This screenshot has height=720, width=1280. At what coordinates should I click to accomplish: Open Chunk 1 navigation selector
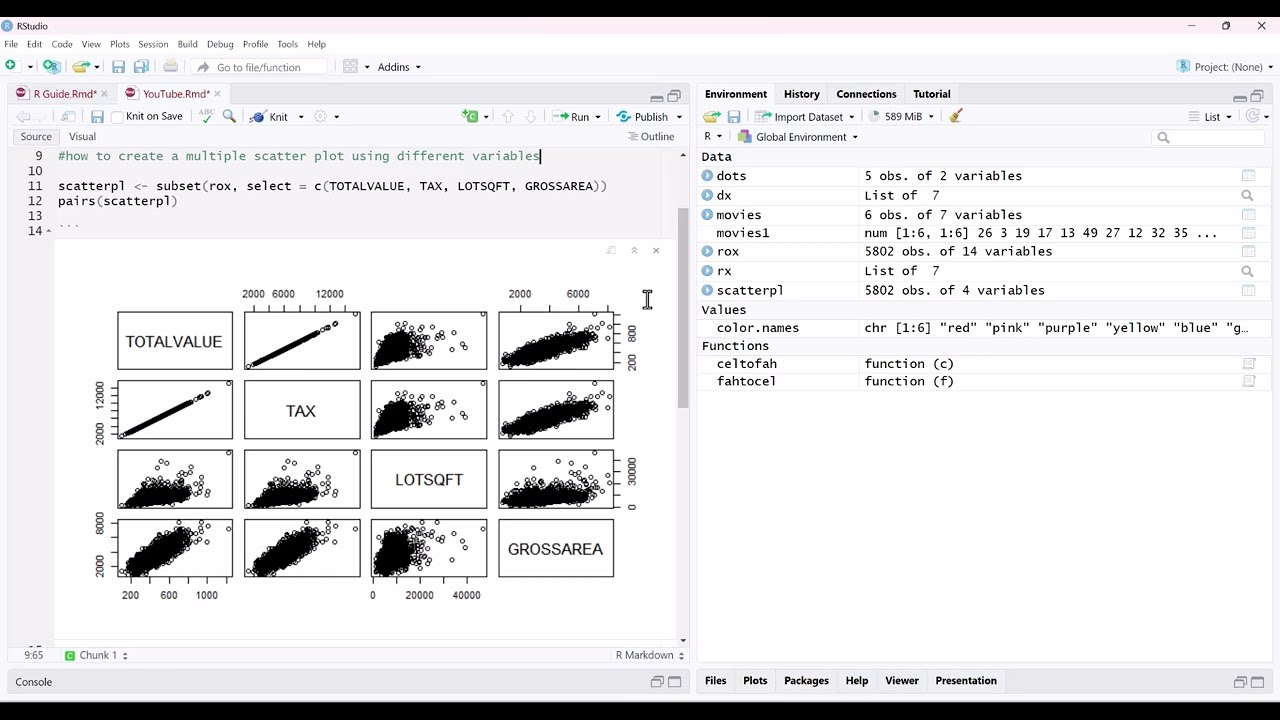click(x=96, y=655)
